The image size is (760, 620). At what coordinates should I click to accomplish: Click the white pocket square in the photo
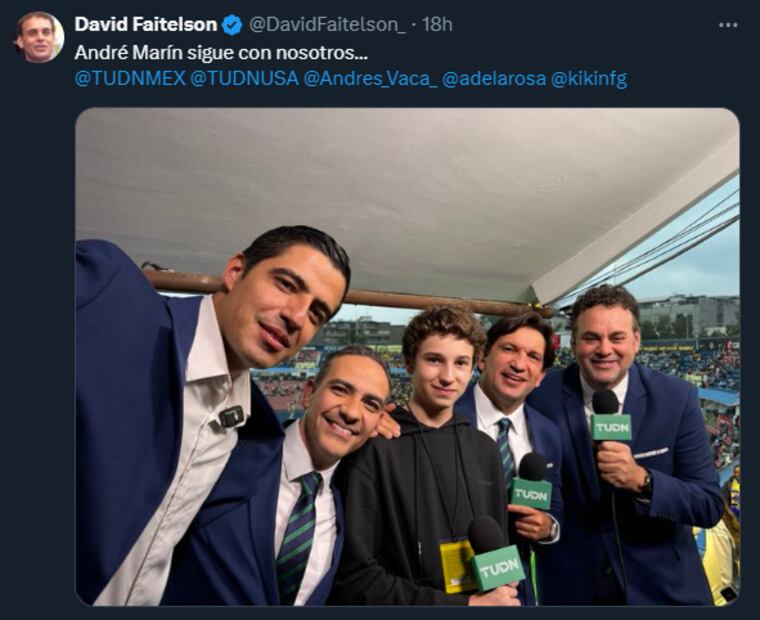pos(651,453)
